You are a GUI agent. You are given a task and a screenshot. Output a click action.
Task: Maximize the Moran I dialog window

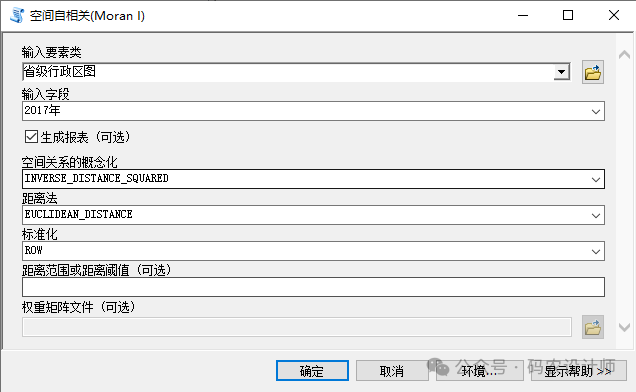click(x=568, y=15)
